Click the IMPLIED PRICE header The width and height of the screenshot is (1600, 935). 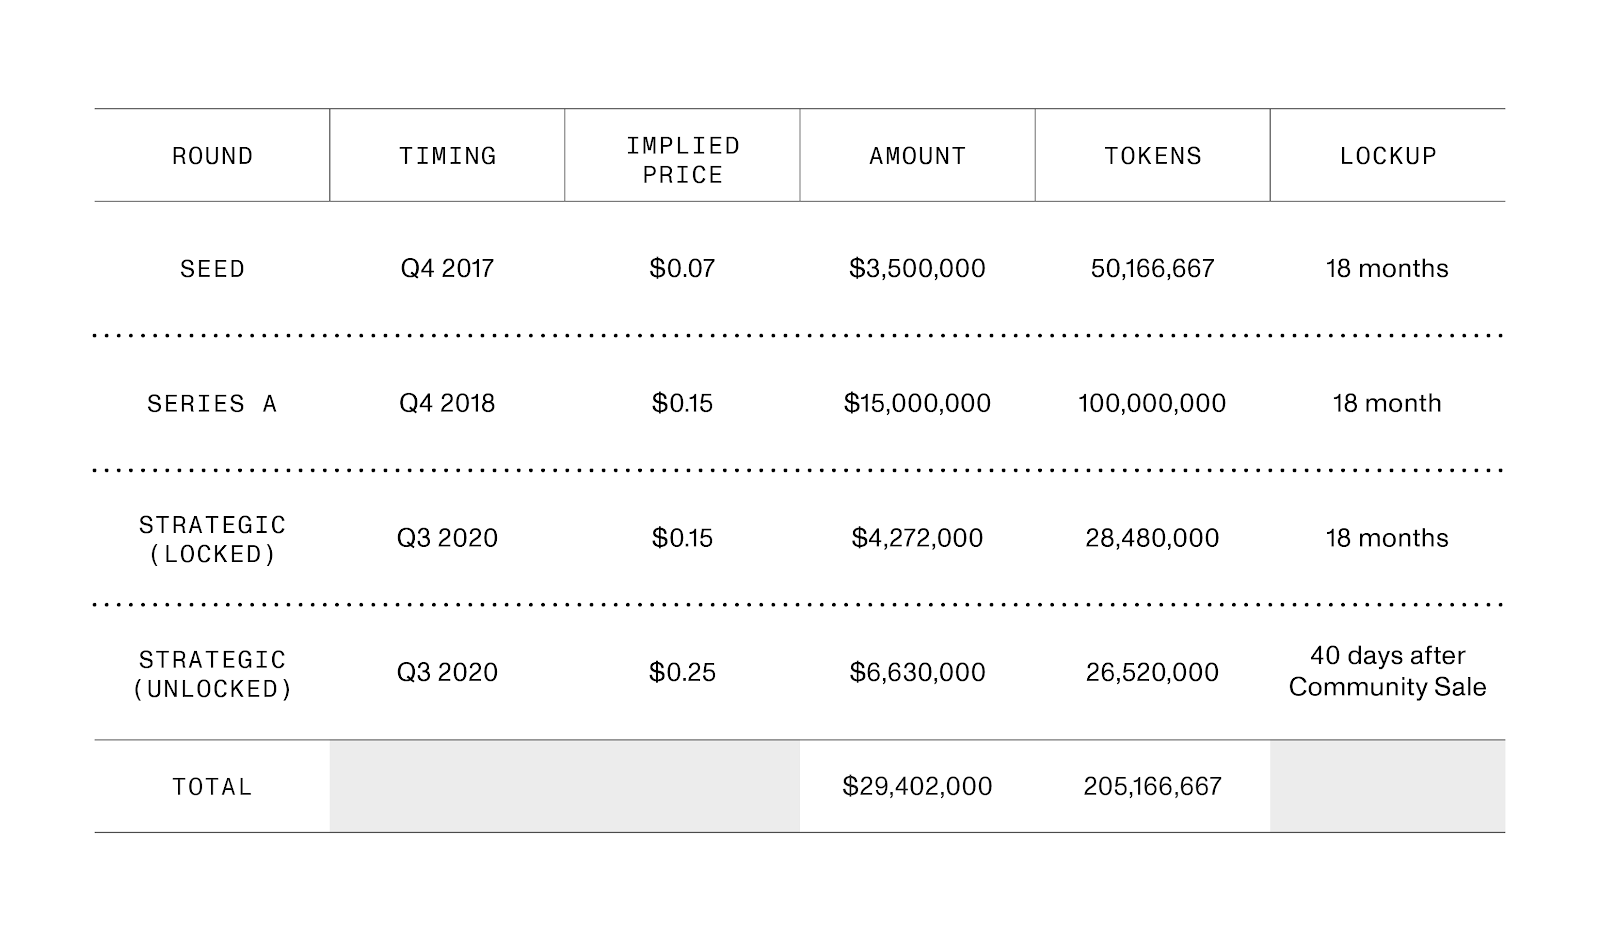pos(683,160)
